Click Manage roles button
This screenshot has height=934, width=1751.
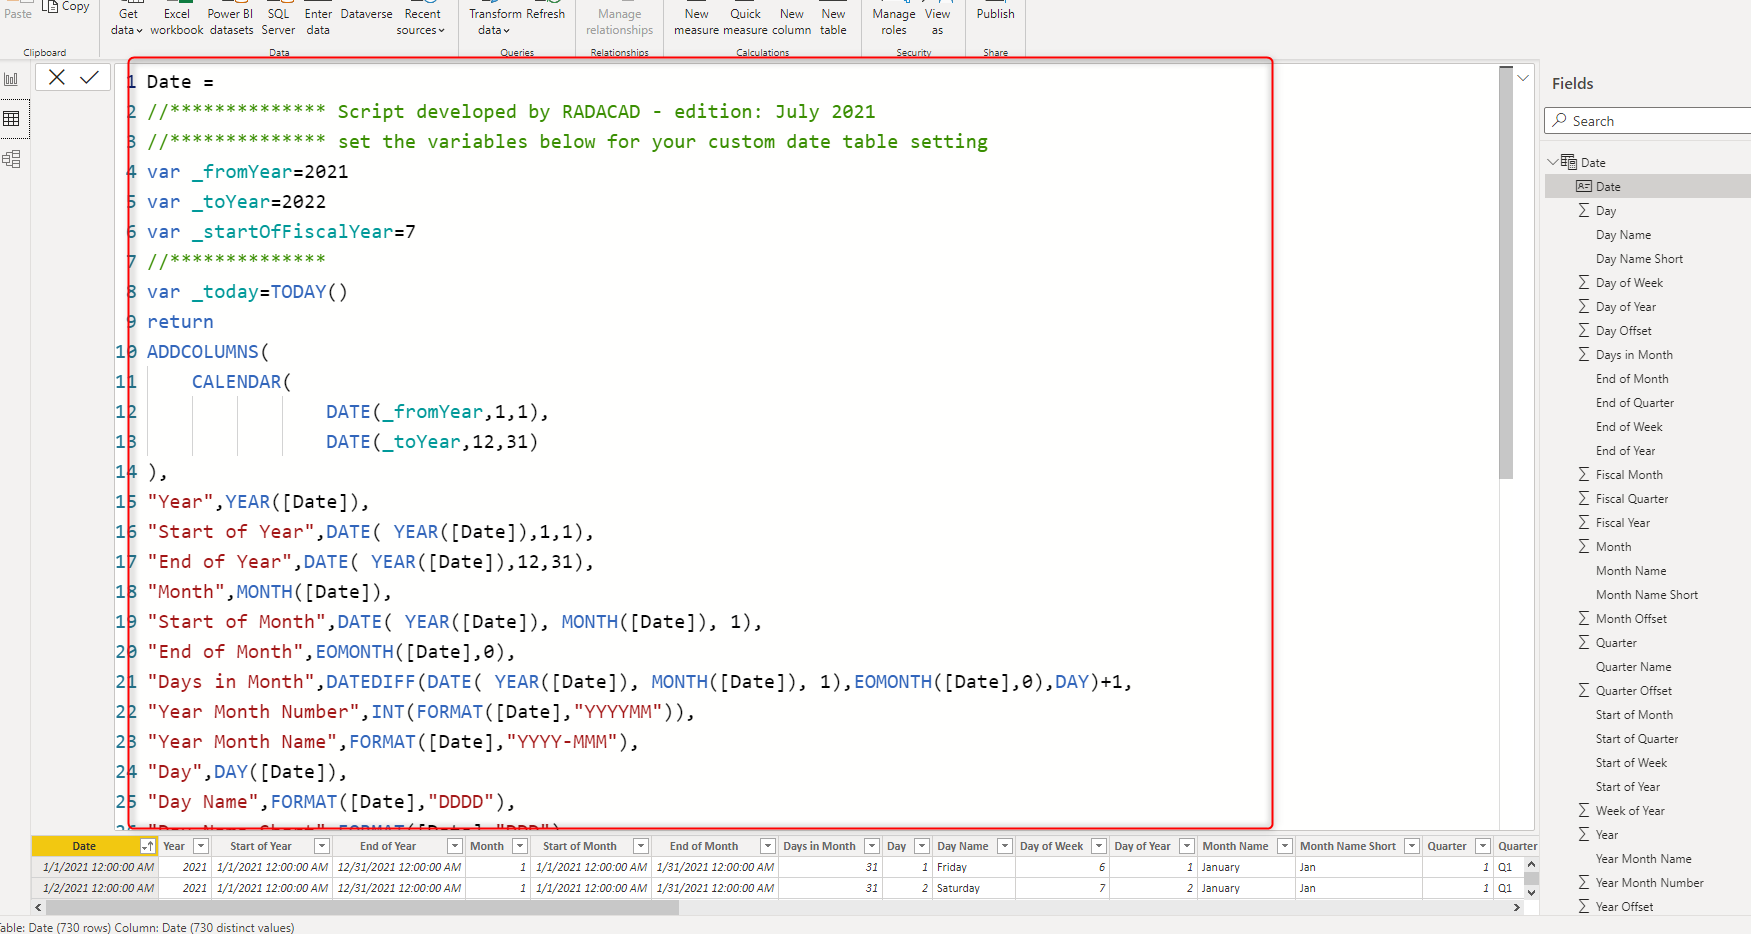[893, 21]
